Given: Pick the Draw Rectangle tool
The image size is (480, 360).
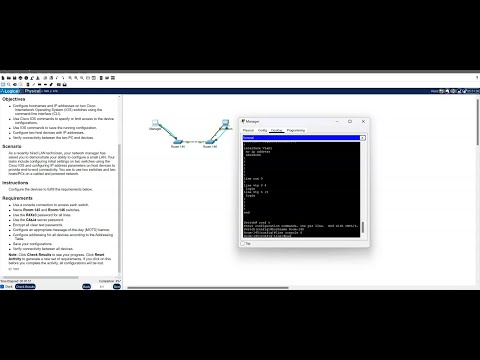Looking at the screenshot, I should click(39, 84).
